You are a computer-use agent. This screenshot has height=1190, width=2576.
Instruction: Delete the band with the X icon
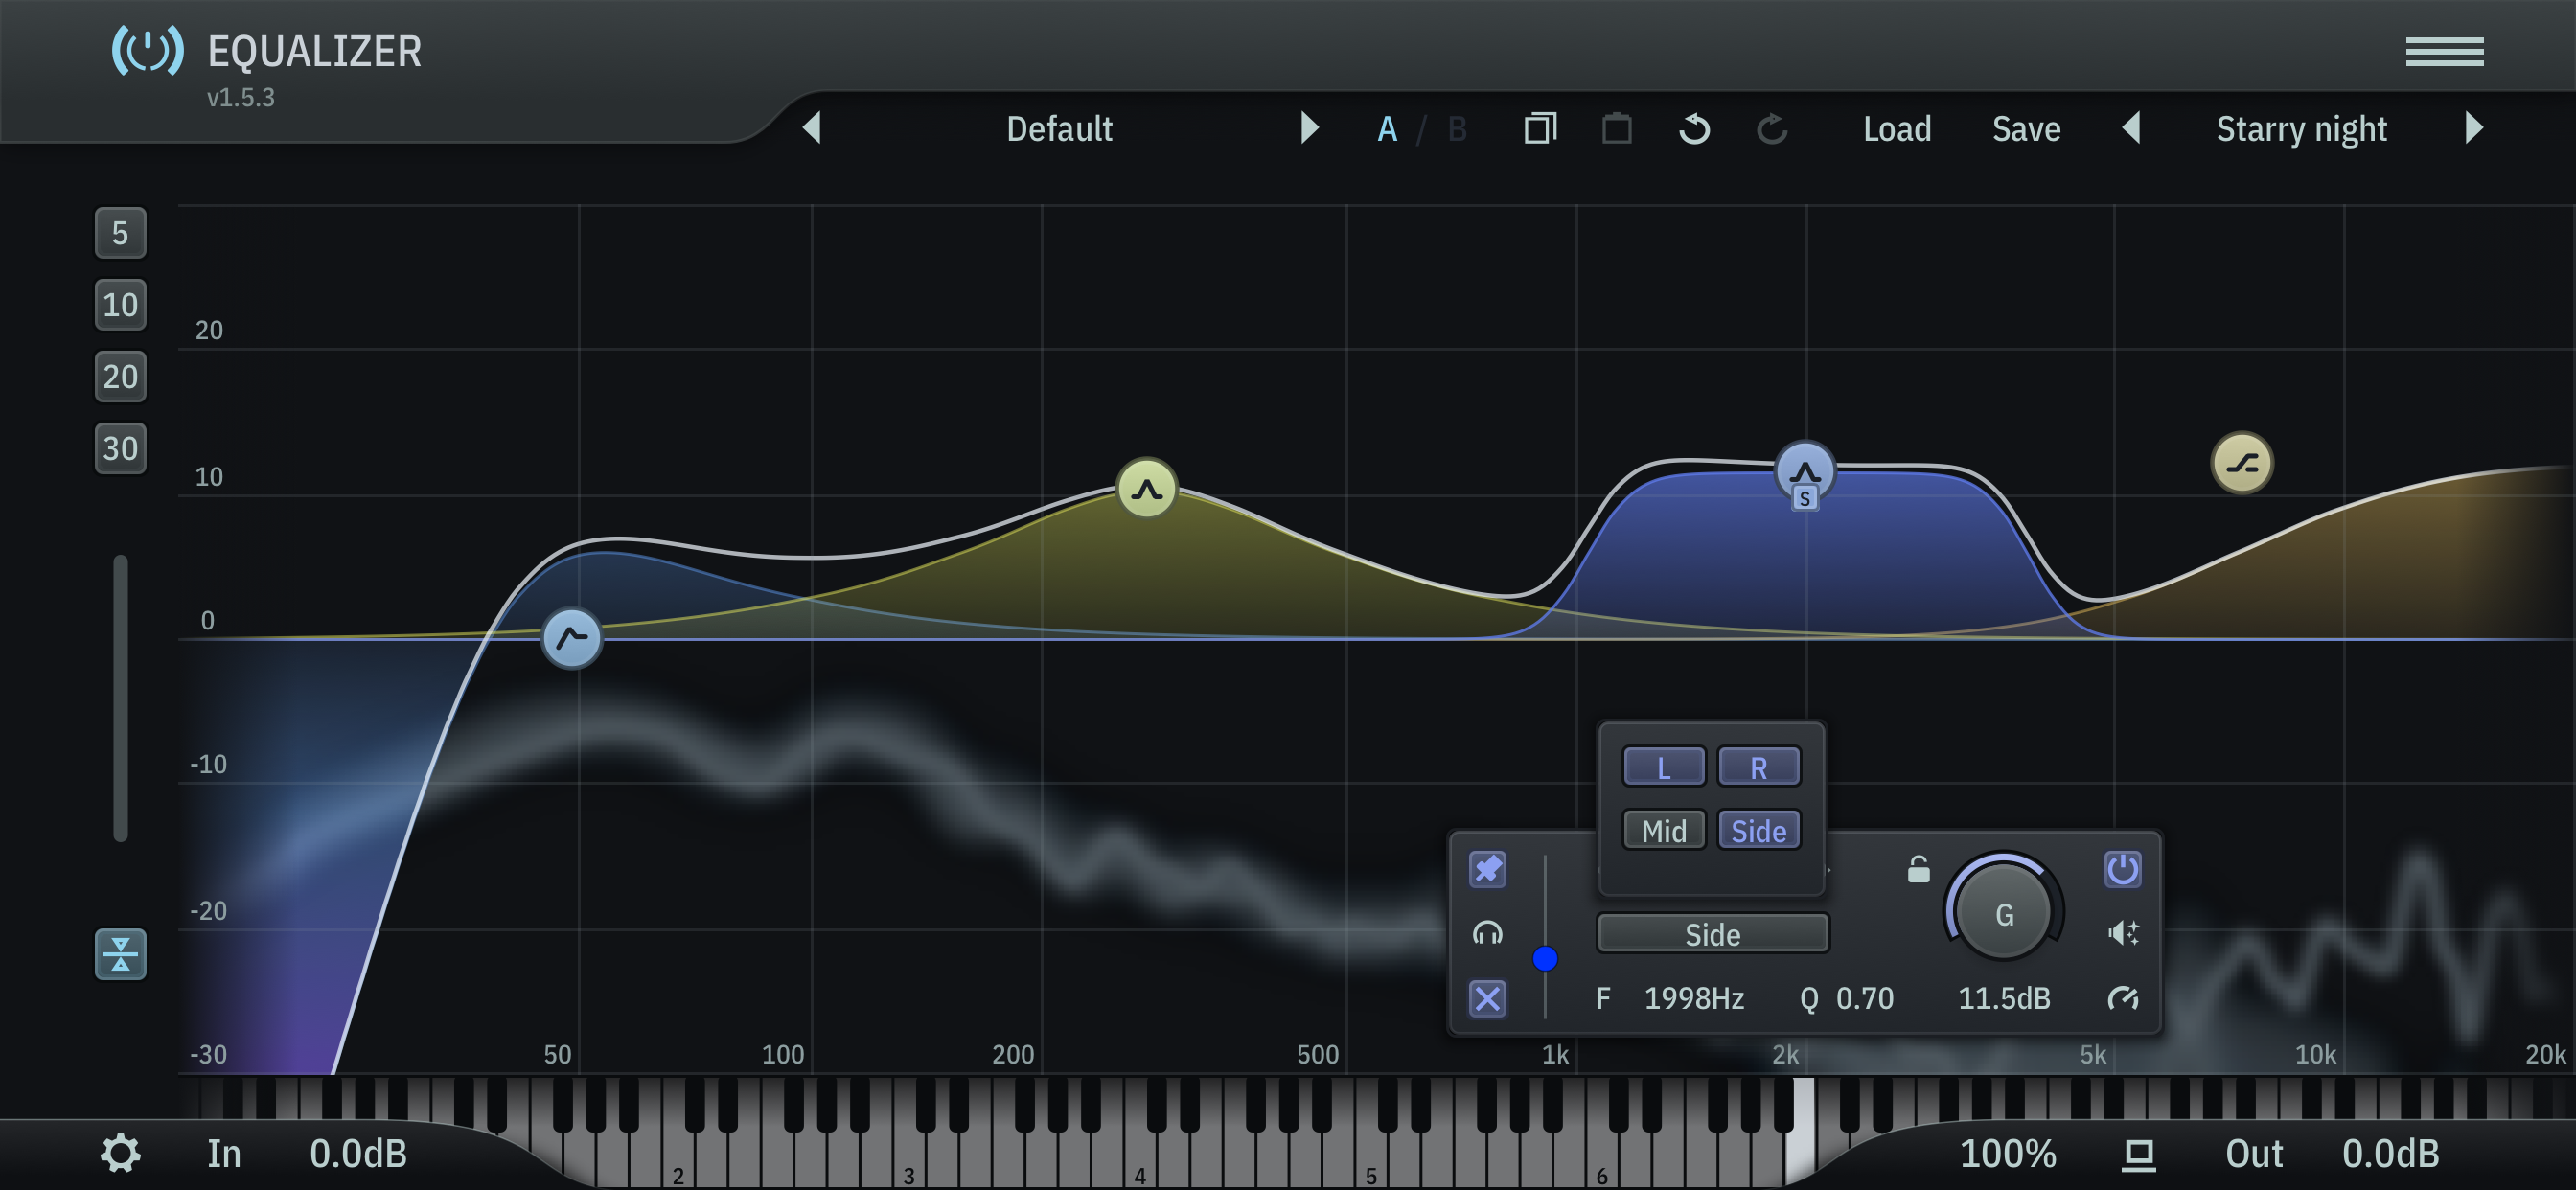pyautogui.click(x=1487, y=998)
